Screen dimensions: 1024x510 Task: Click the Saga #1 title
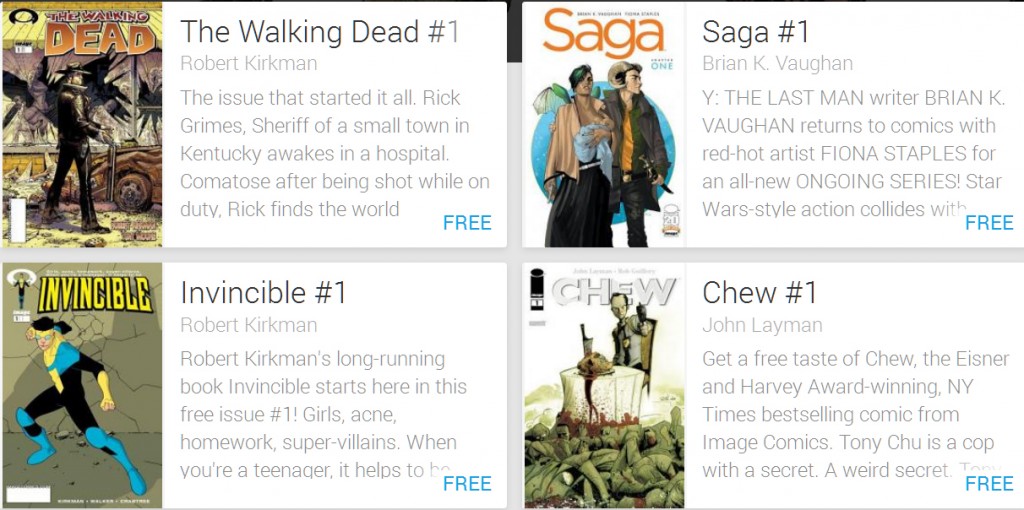[x=756, y=31]
